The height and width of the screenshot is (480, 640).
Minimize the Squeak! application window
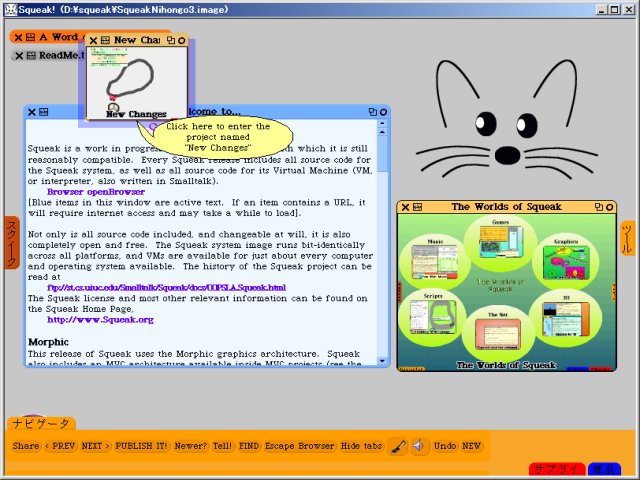[601, 10]
